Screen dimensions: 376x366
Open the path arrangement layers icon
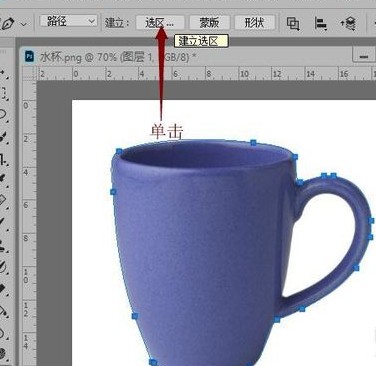pyautogui.click(x=348, y=23)
